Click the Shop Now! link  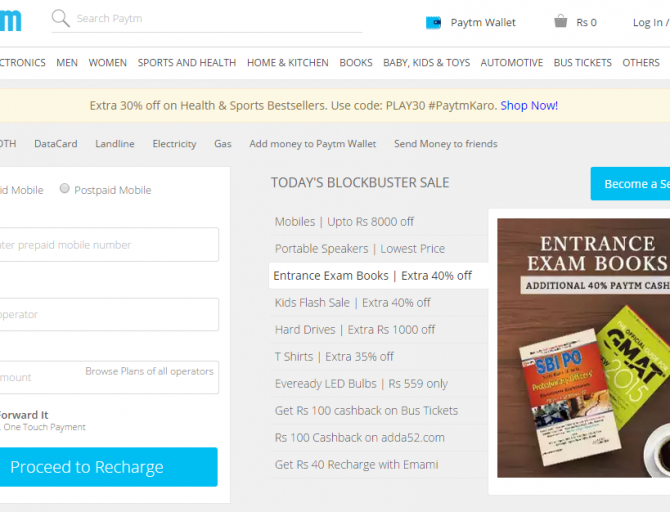point(529,105)
